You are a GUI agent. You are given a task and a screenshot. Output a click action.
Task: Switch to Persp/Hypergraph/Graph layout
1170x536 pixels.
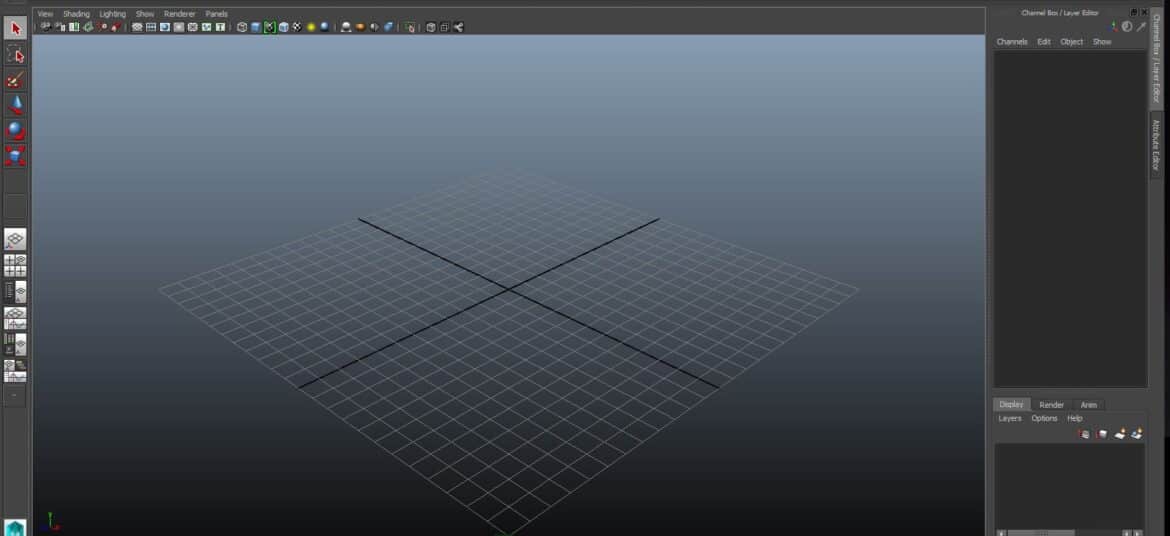15,370
